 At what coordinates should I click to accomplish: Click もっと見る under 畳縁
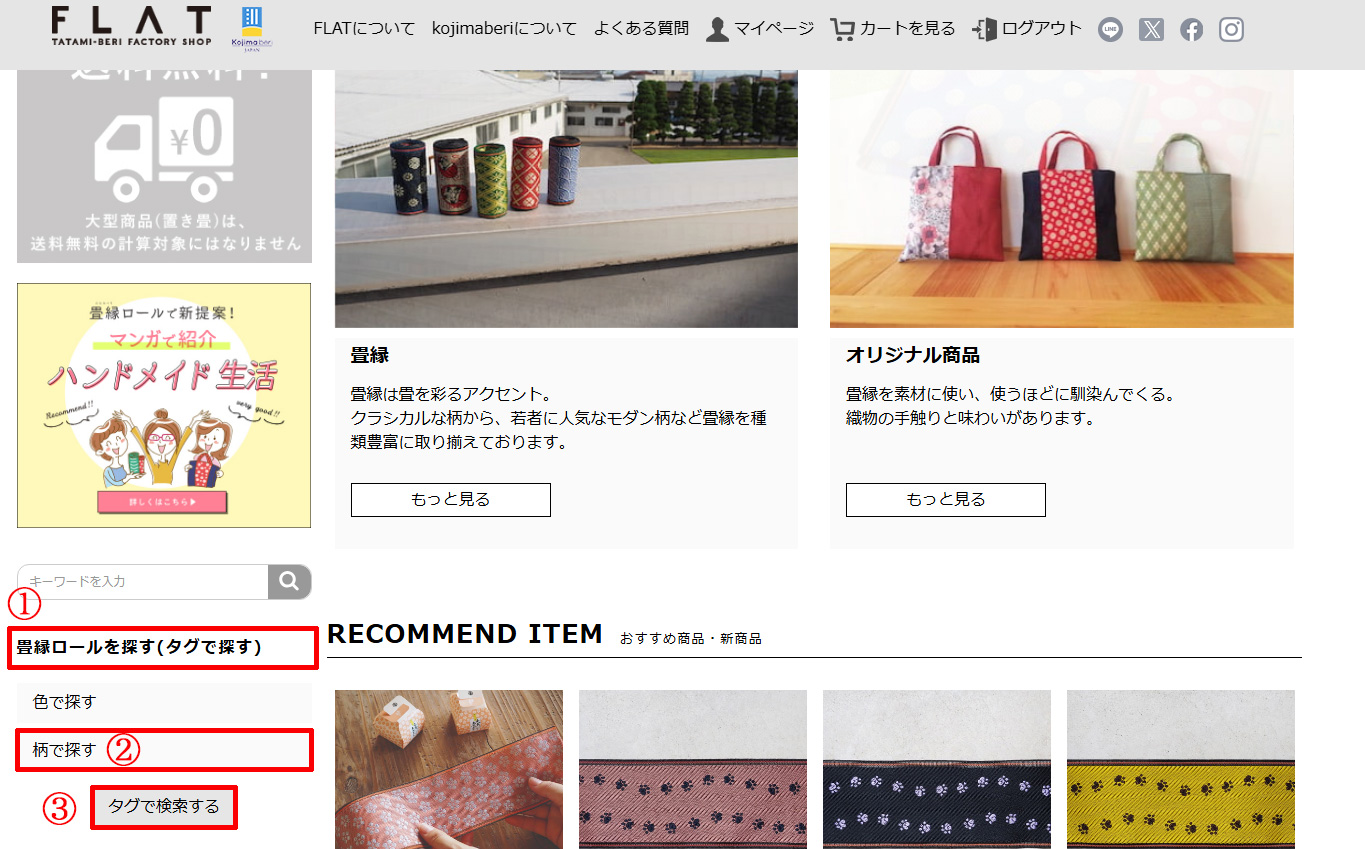click(x=451, y=500)
